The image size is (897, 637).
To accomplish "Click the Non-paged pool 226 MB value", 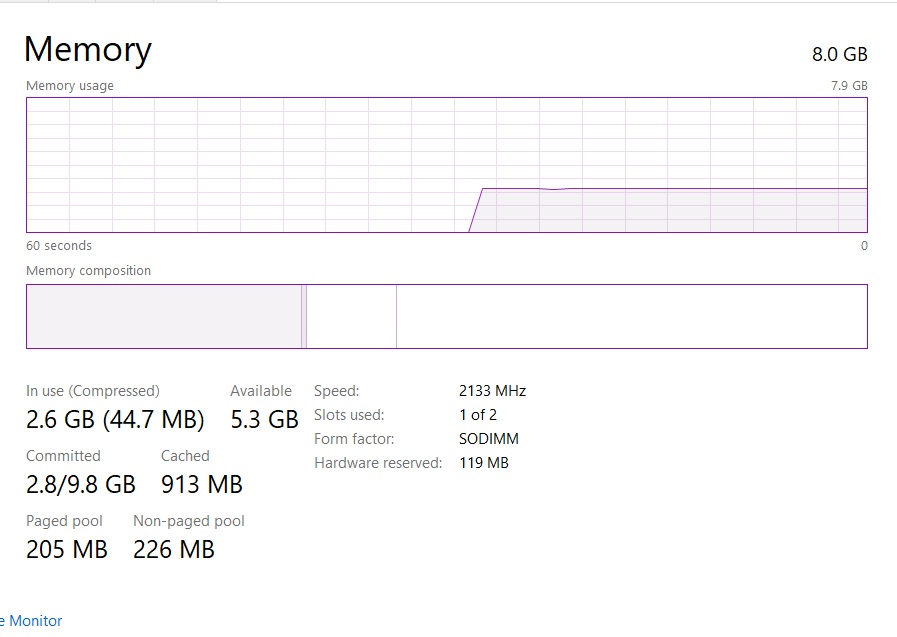I will pyautogui.click(x=174, y=550).
